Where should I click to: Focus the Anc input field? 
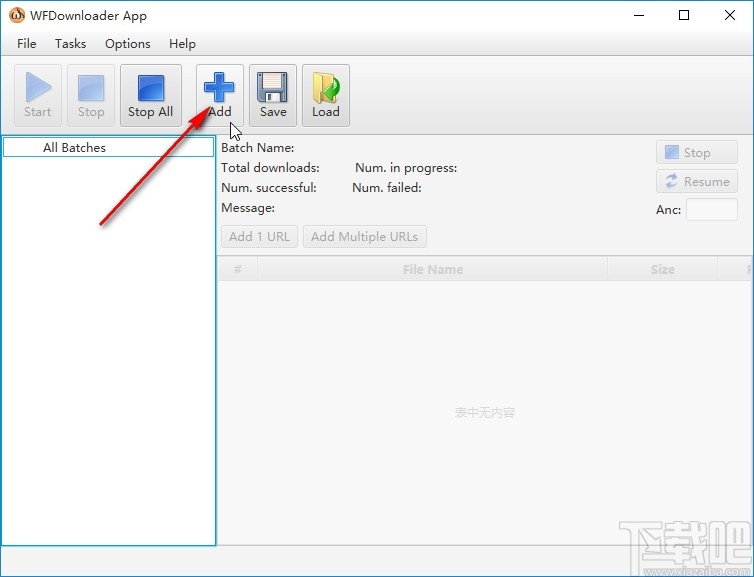point(712,210)
